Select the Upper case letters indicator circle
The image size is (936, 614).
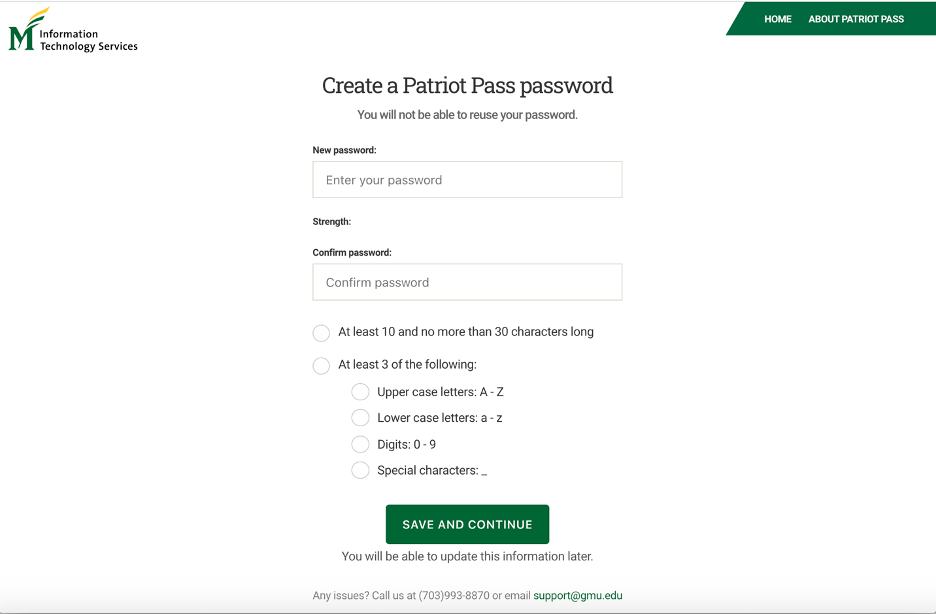[x=360, y=392]
